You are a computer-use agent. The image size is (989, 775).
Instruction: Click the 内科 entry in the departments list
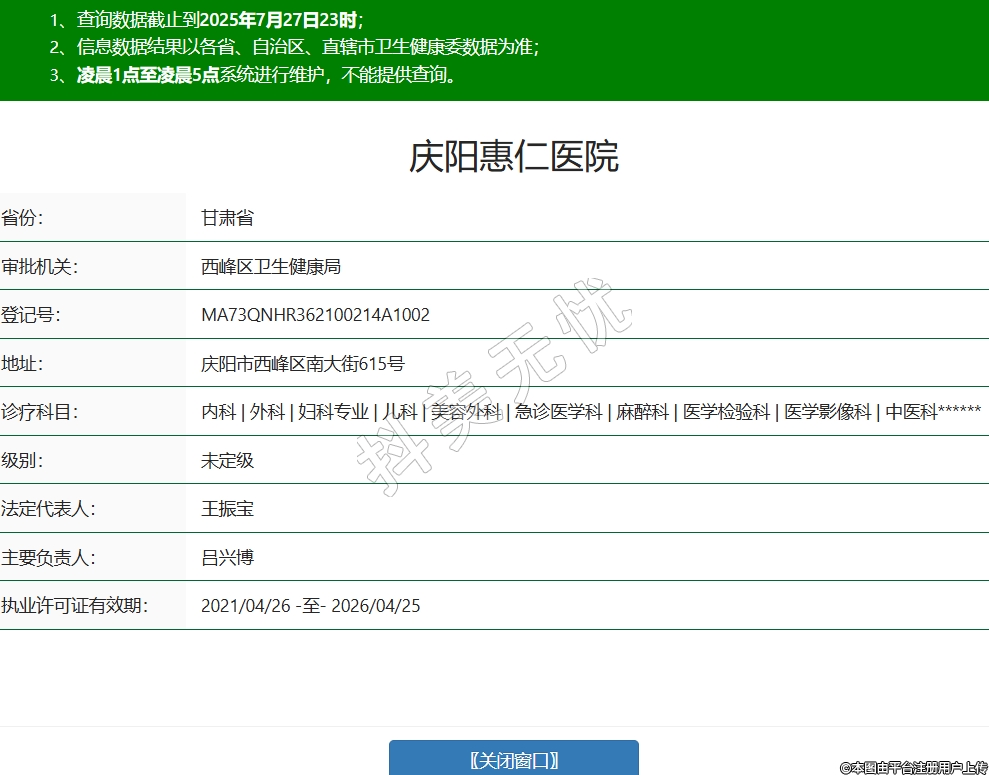click(218, 412)
